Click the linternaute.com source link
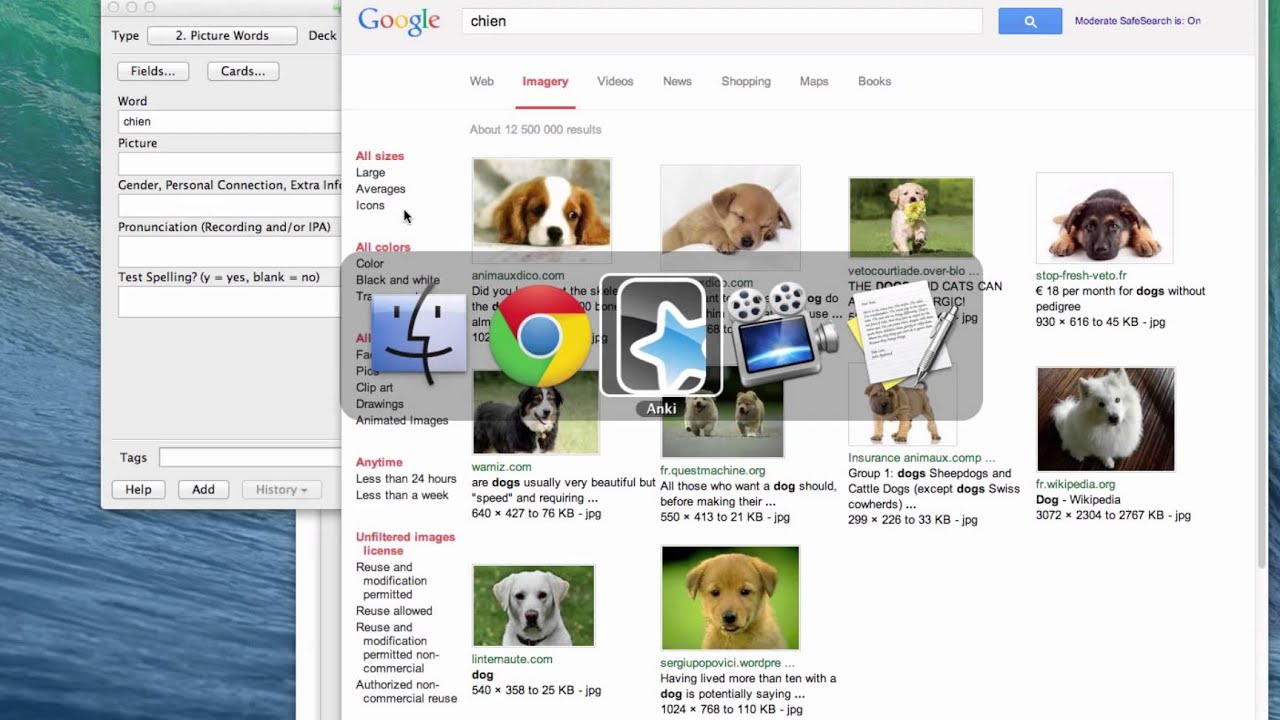 (512, 659)
